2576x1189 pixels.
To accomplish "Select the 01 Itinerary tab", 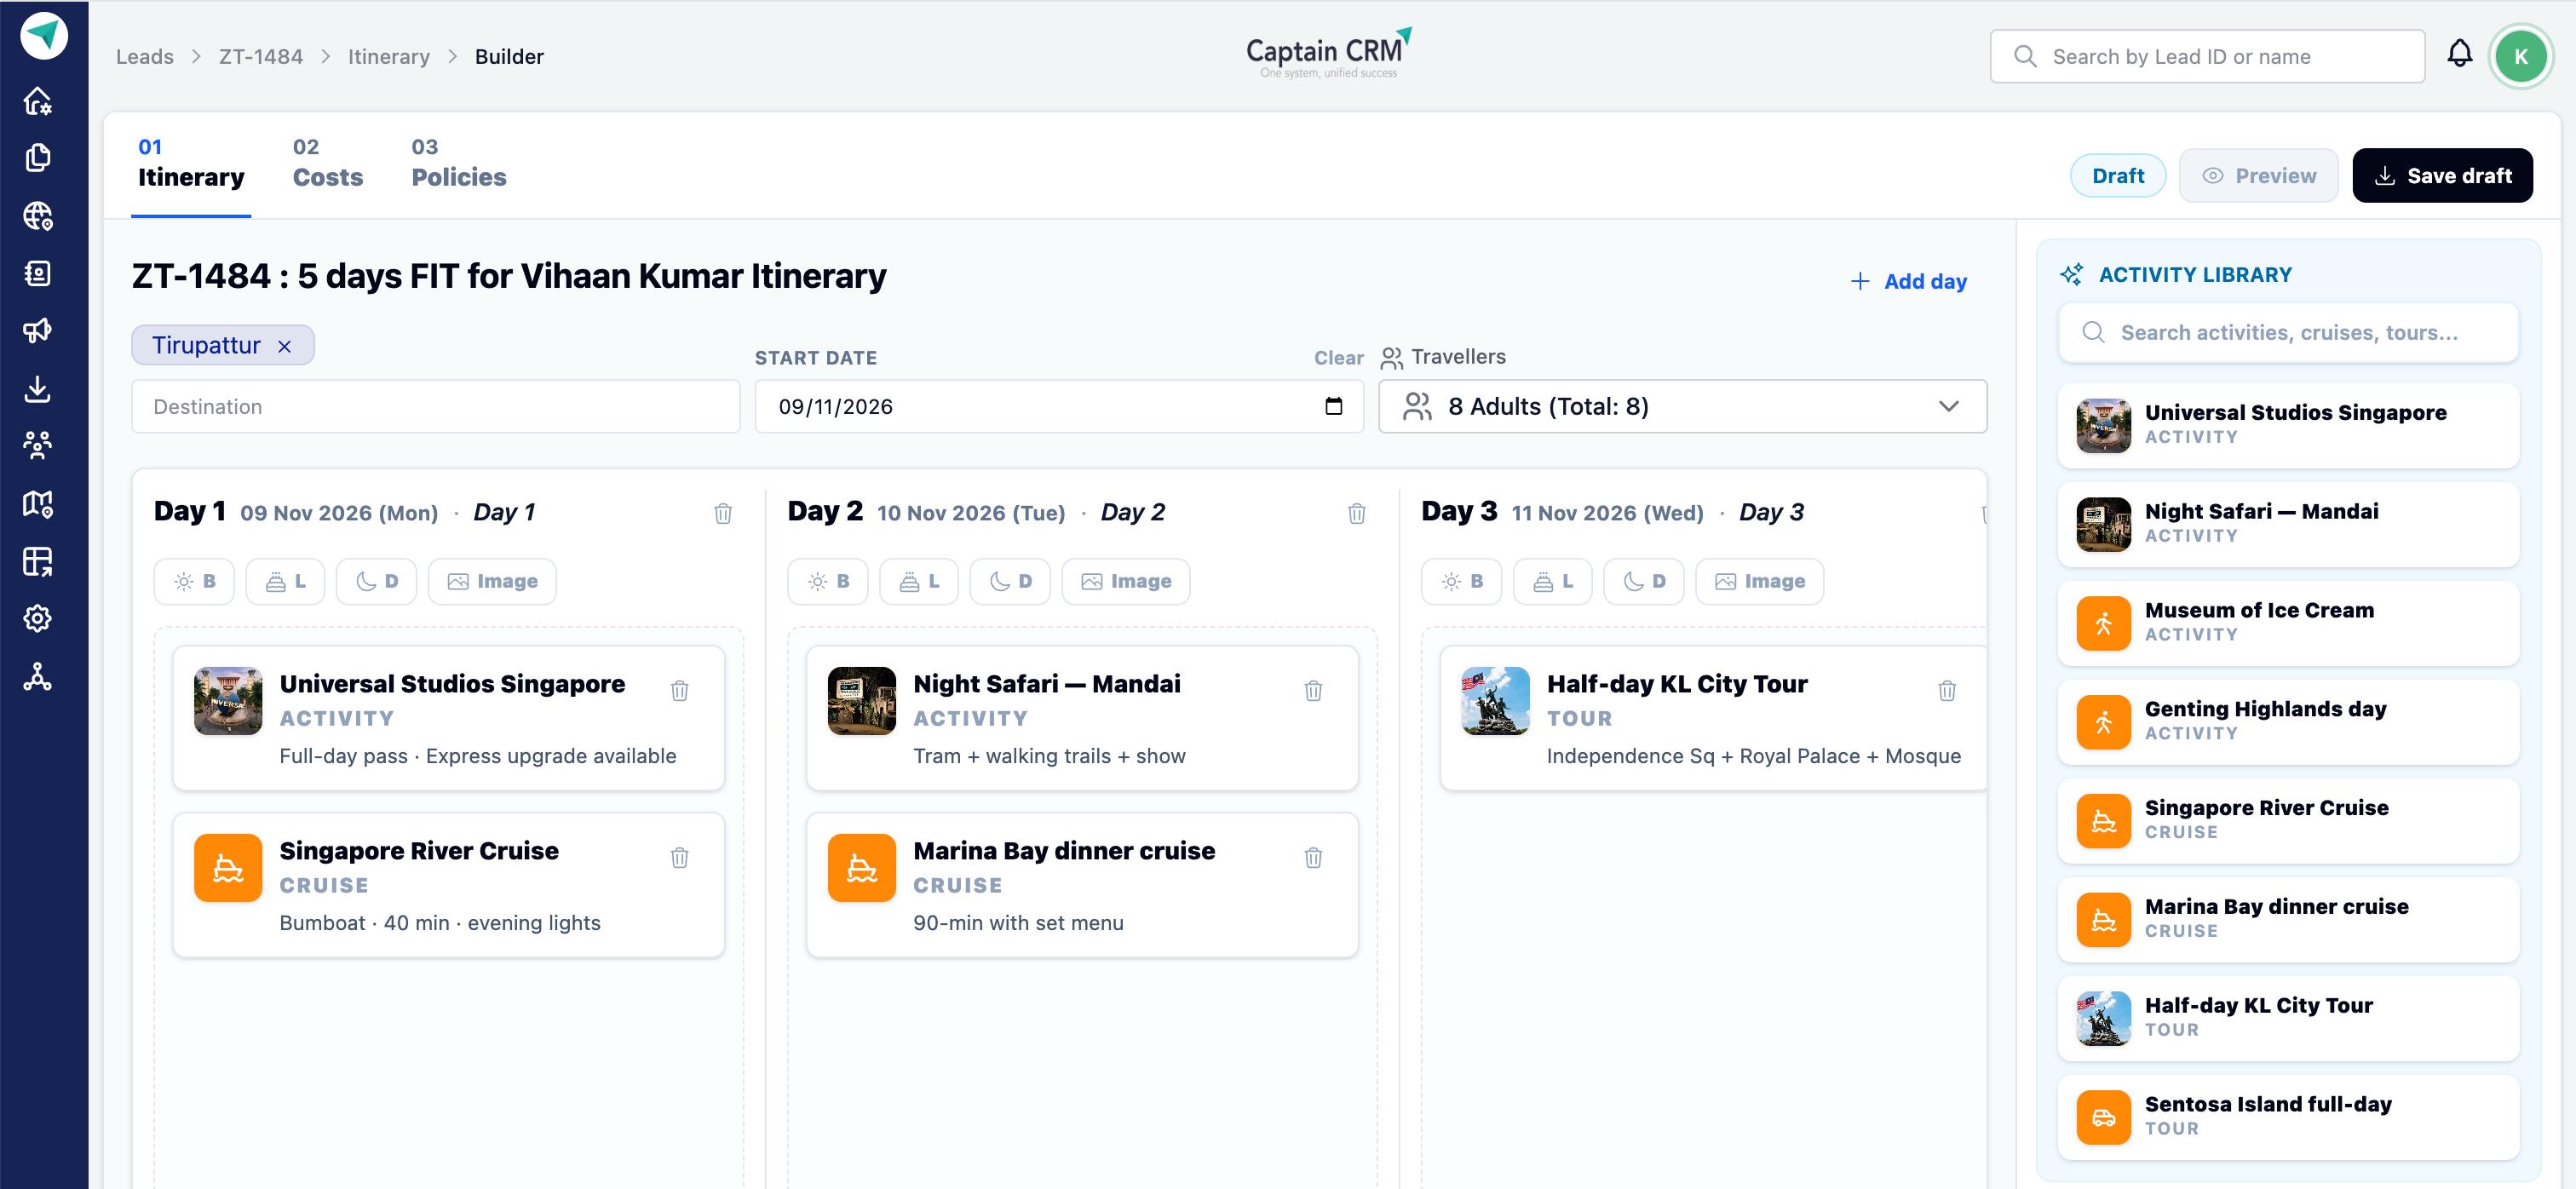I will pos(191,164).
